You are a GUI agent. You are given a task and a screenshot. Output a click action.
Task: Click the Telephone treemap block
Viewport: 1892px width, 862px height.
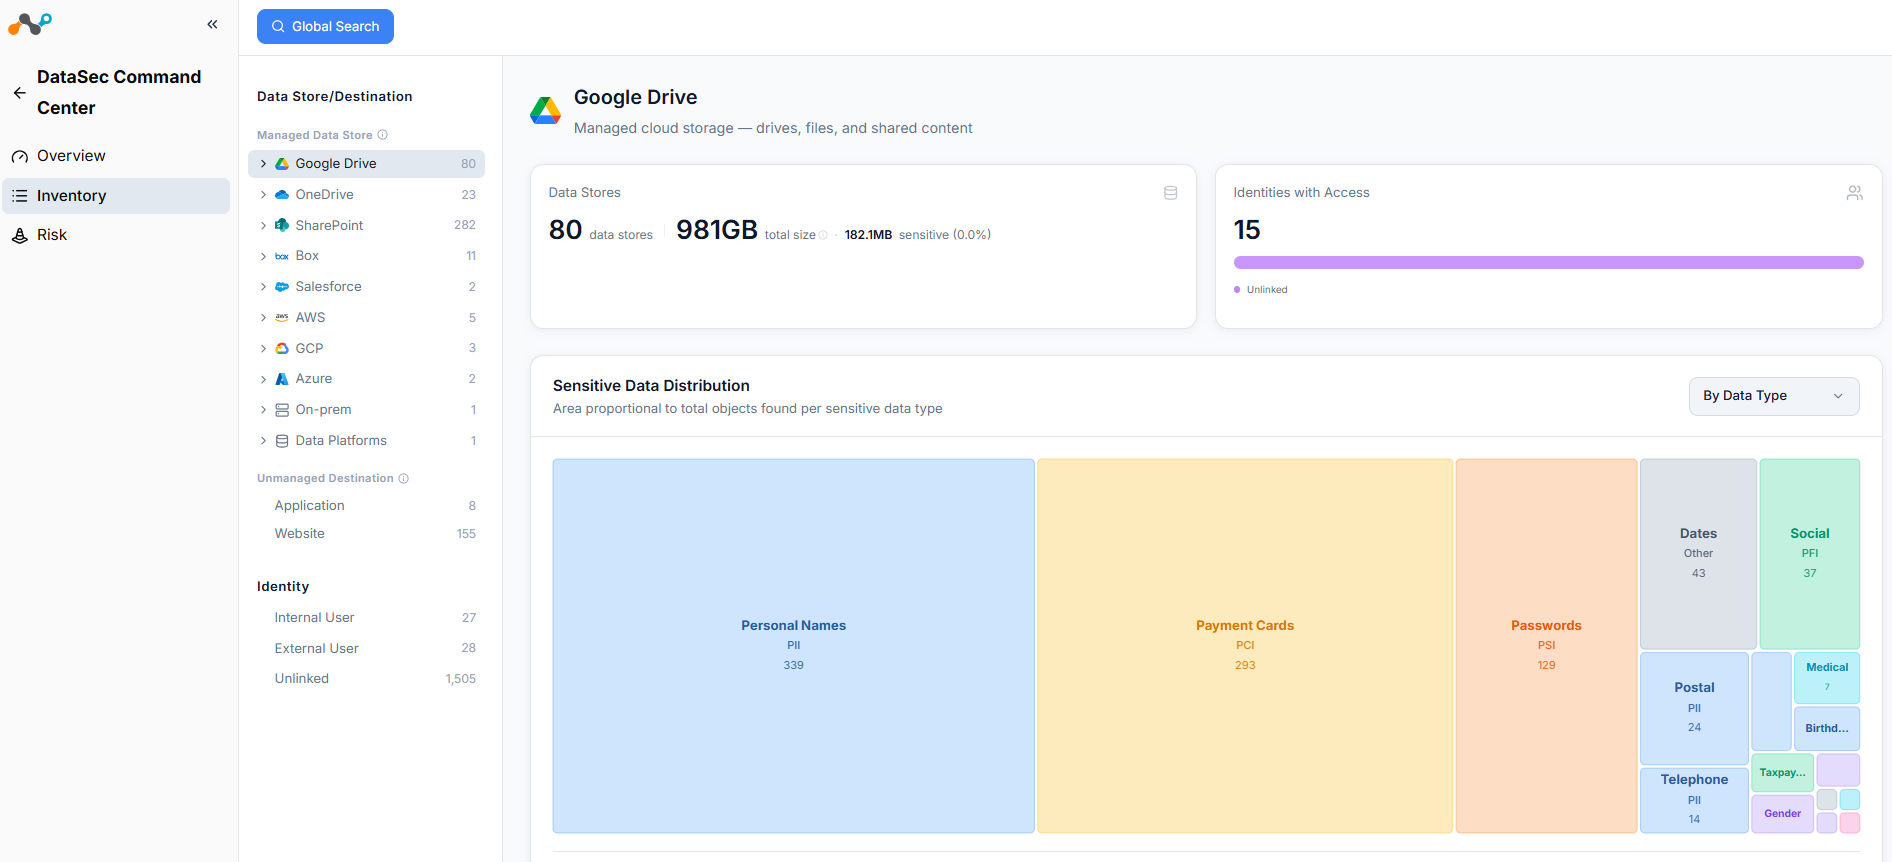coord(1694,800)
